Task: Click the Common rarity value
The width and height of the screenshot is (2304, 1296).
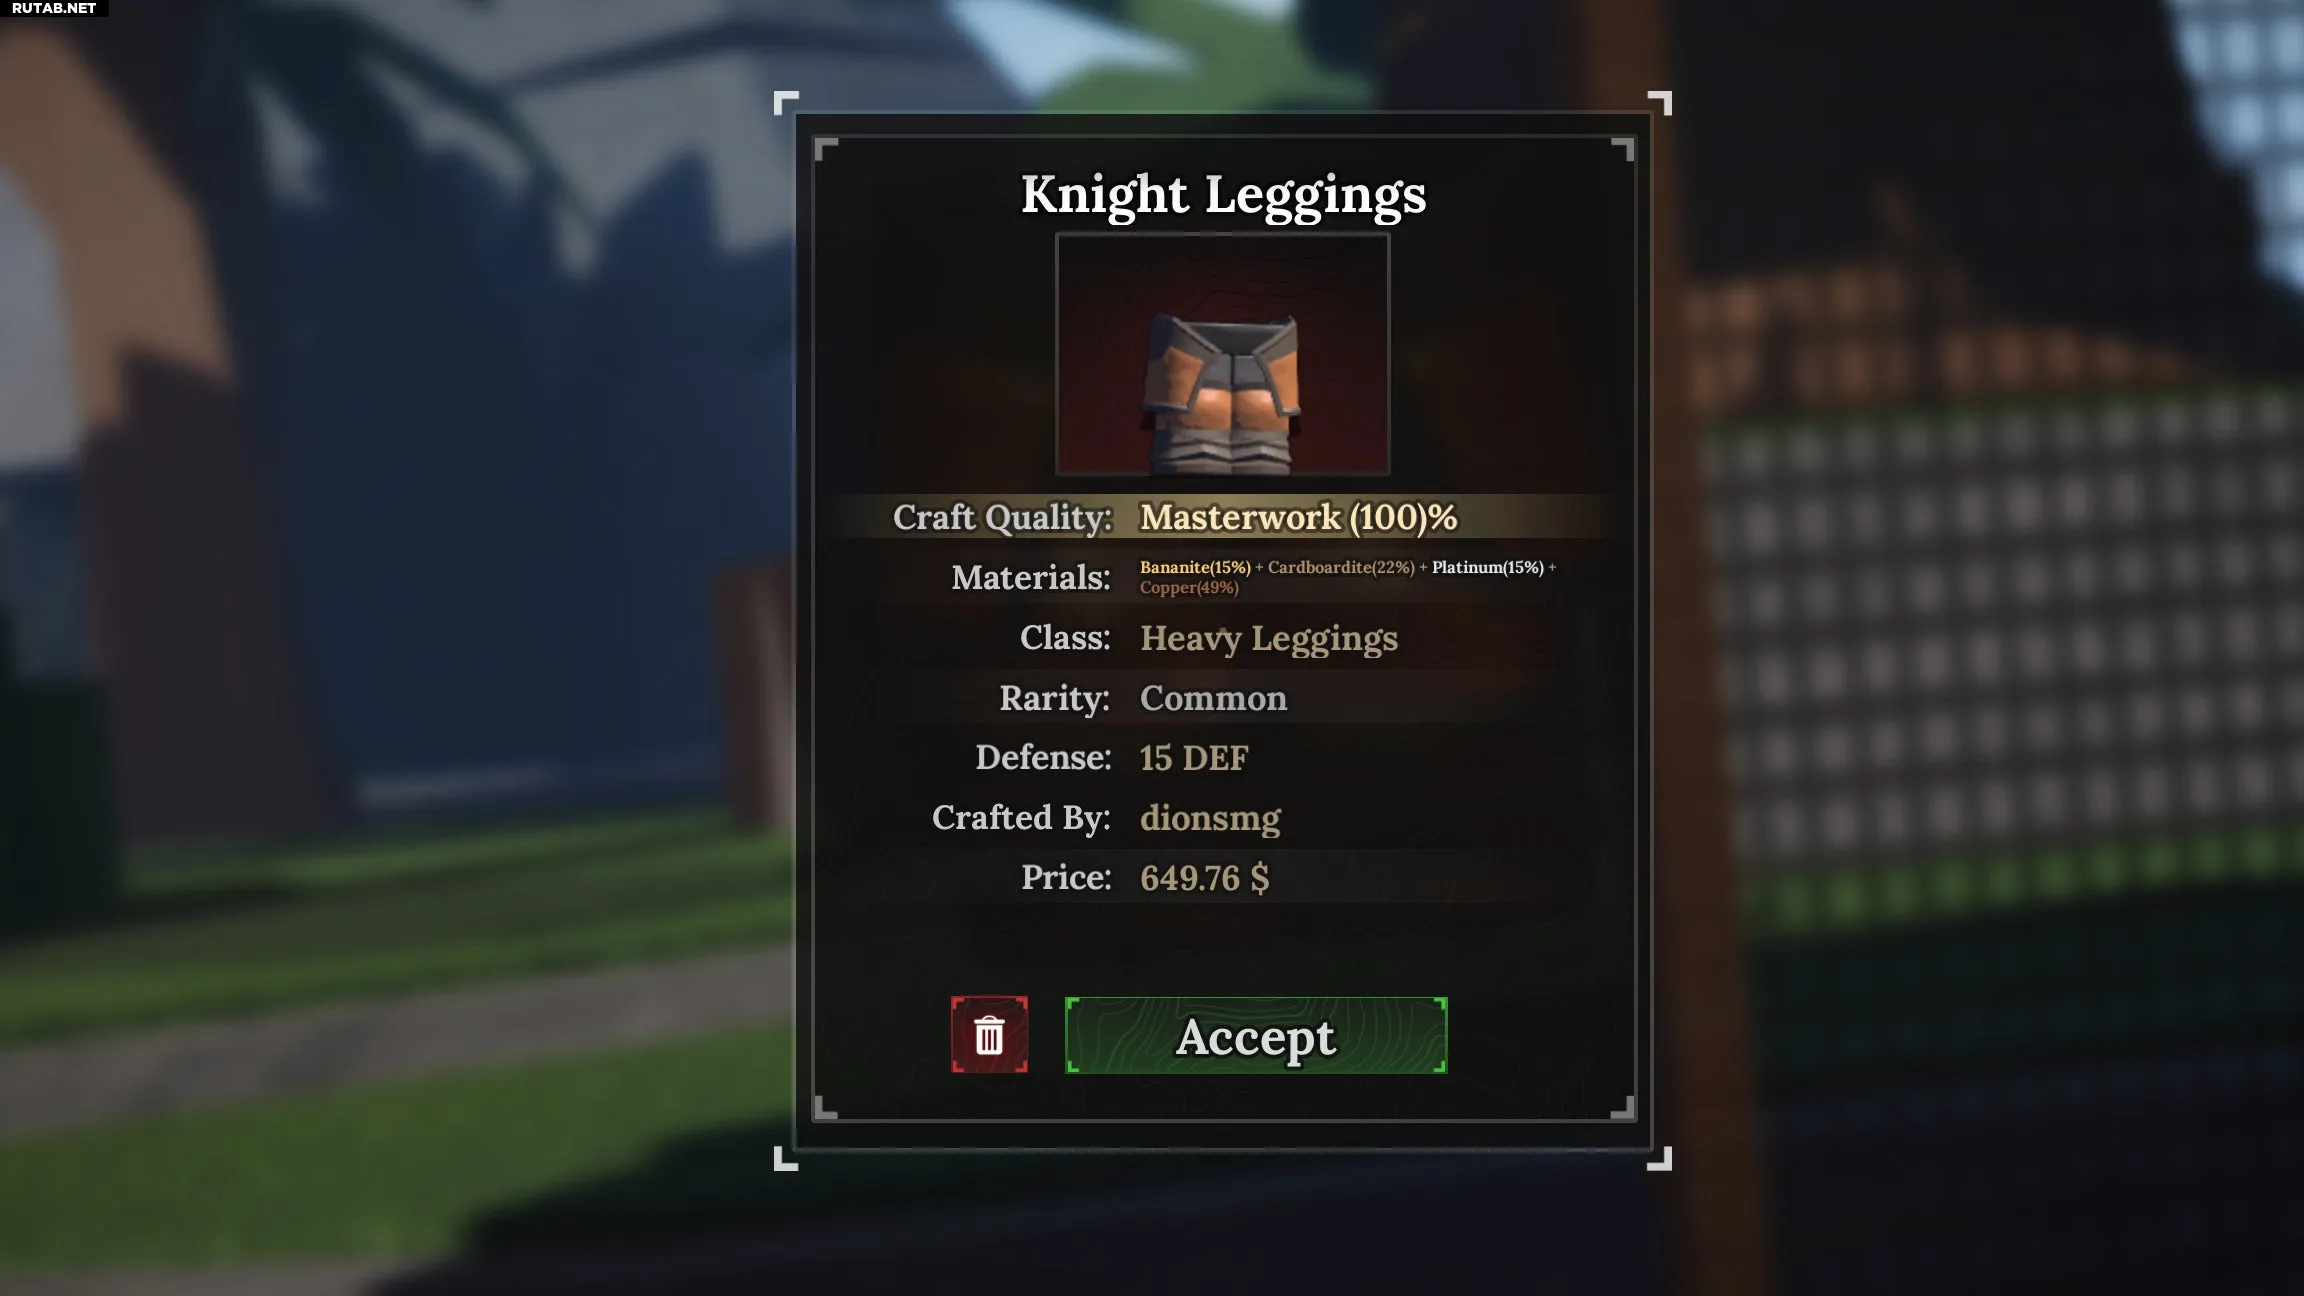Action: point(1213,698)
